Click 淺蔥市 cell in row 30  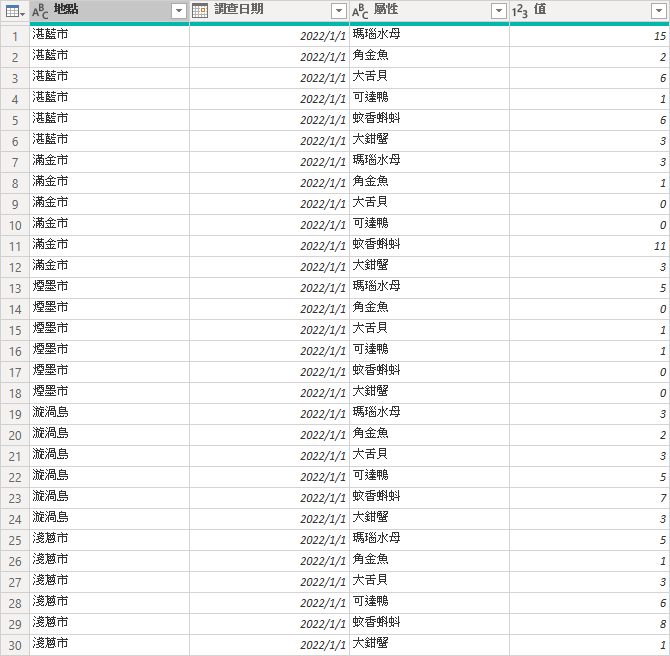click(x=109, y=645)
